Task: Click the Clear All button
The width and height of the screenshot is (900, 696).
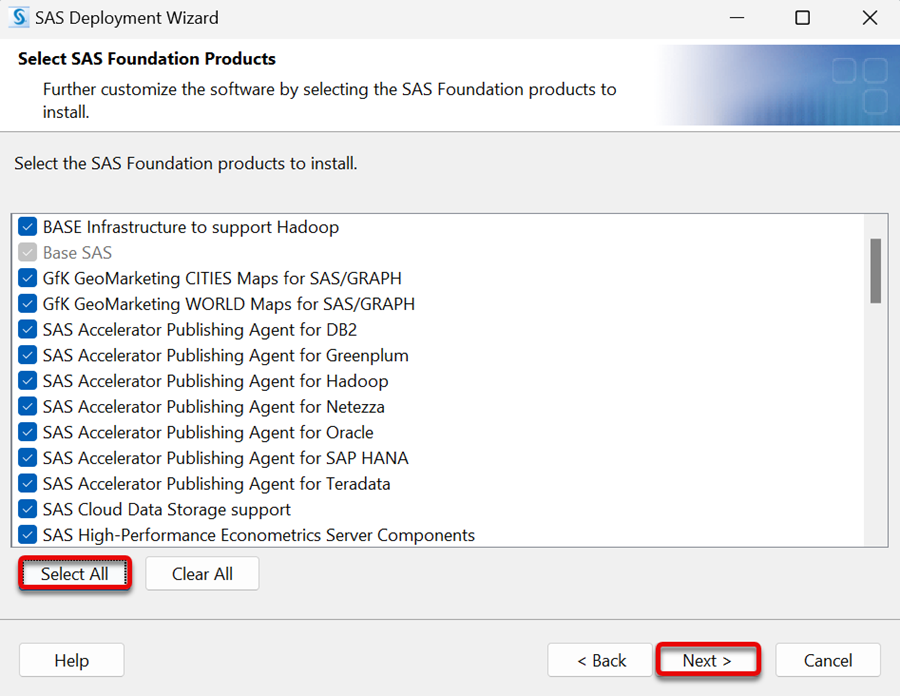Action: tap(202, 573)
